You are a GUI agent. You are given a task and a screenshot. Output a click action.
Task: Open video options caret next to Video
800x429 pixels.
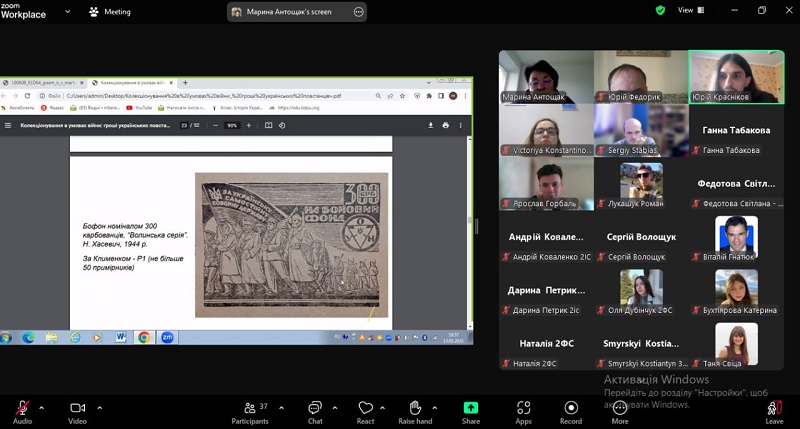tap(99, 408)
